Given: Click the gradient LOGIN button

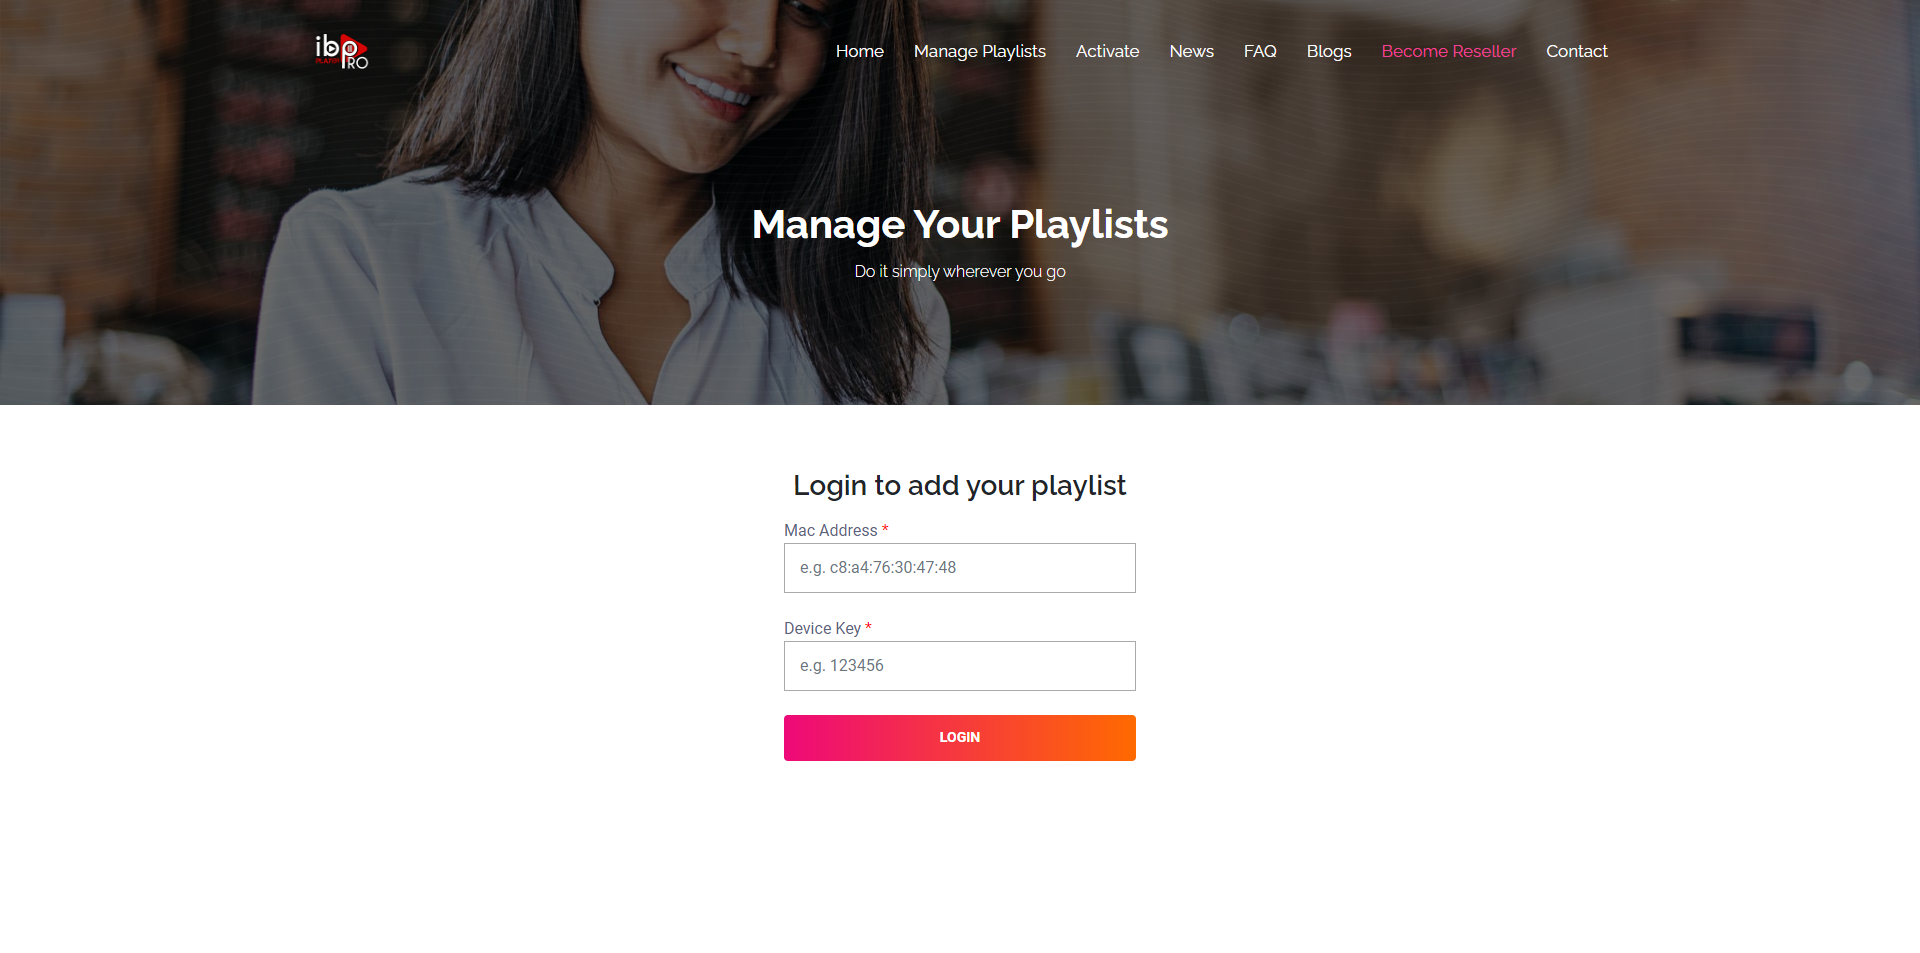Looking at the screenshot, I should (x=960, y=738).
